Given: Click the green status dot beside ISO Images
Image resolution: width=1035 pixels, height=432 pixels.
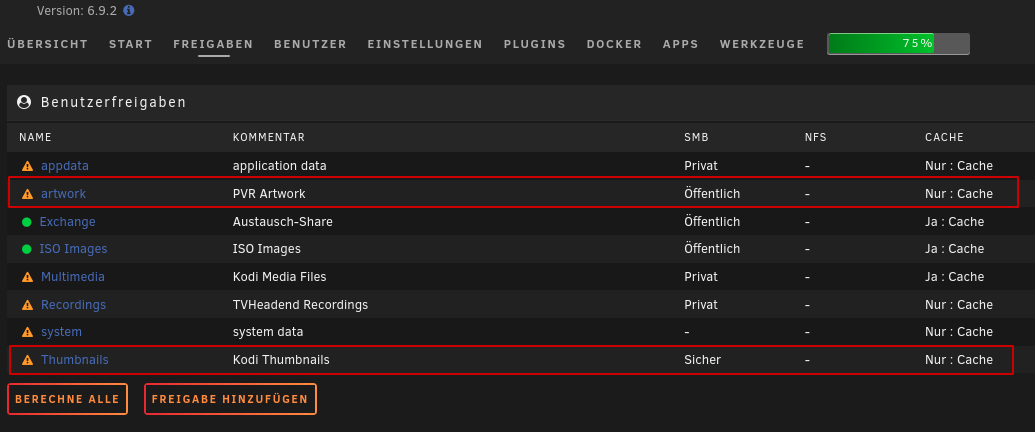Looking at the screenshot, I should tap(26, 249).
